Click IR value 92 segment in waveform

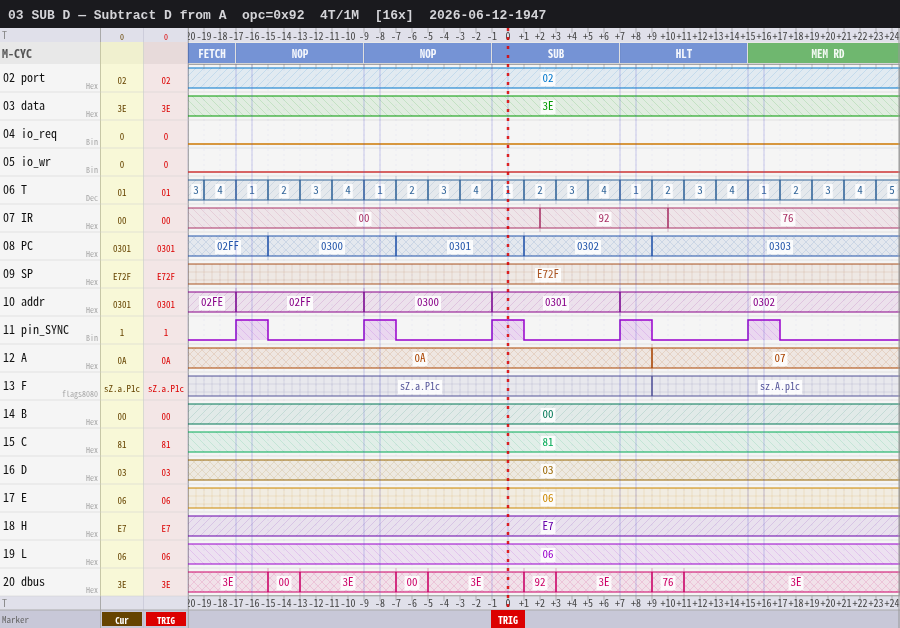pos(603,218)
